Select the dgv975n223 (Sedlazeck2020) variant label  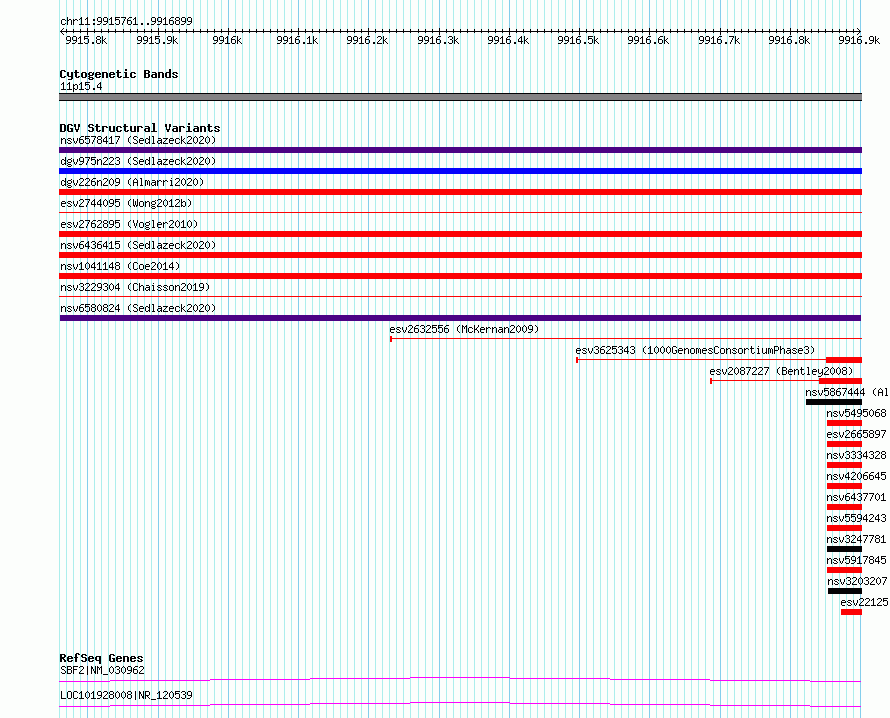(138, 161)
